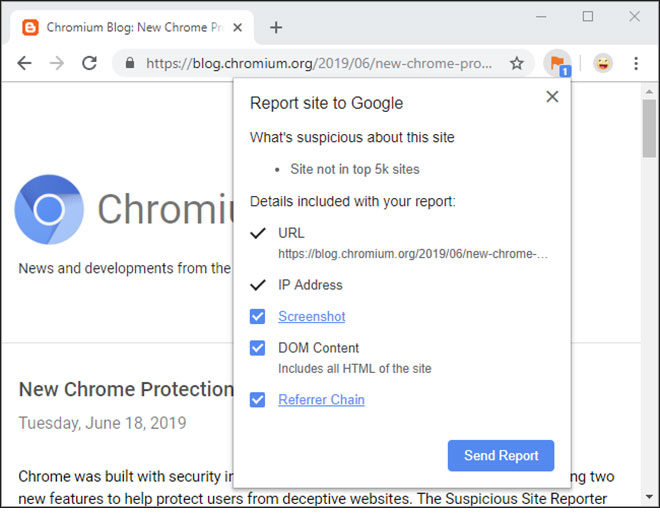
Task: Open the Referrer Chain link
Action: point(321,400)
